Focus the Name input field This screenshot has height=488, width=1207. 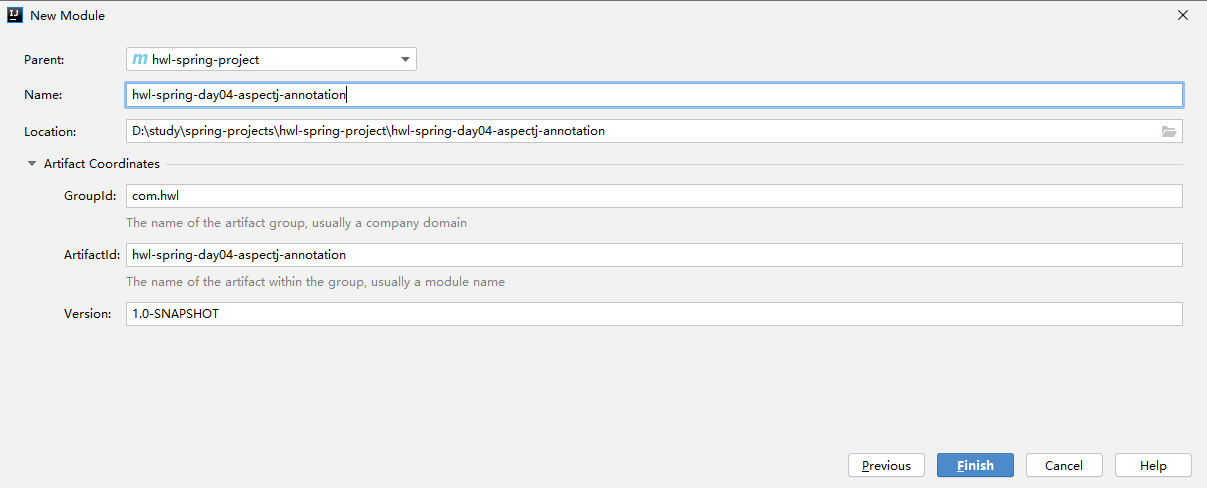tap(654, 95)
